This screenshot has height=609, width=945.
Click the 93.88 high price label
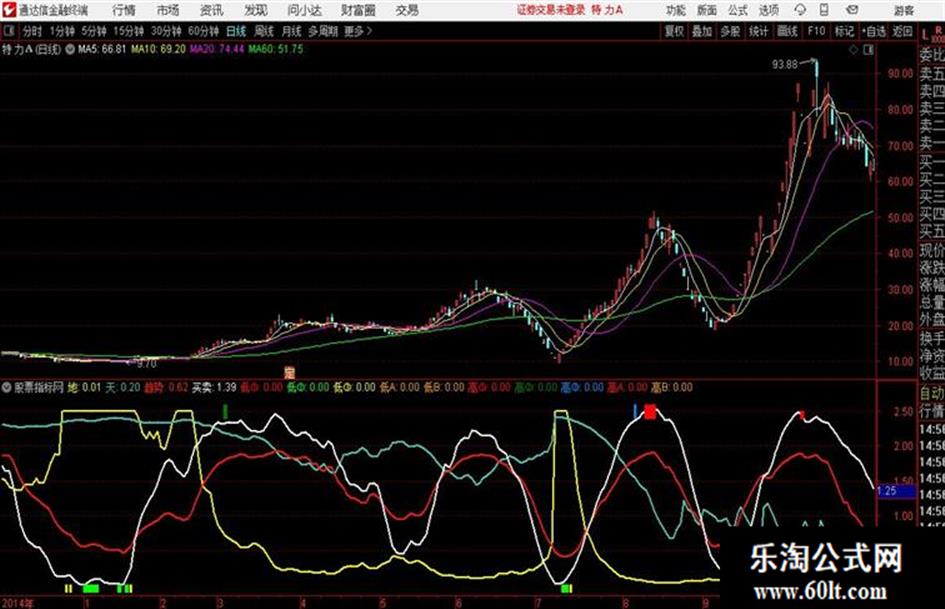(785, 65)
